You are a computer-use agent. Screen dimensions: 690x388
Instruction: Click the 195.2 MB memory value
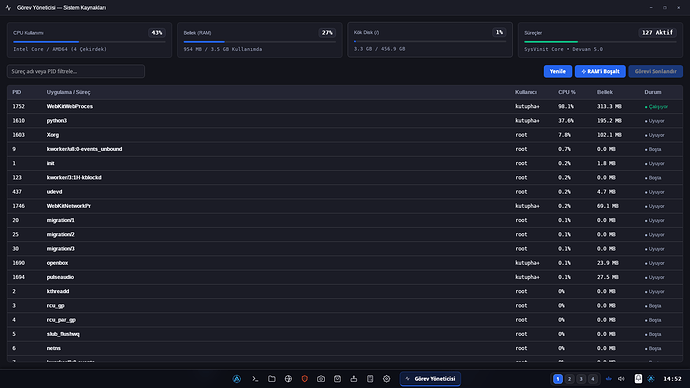click(x=609, y=121)
